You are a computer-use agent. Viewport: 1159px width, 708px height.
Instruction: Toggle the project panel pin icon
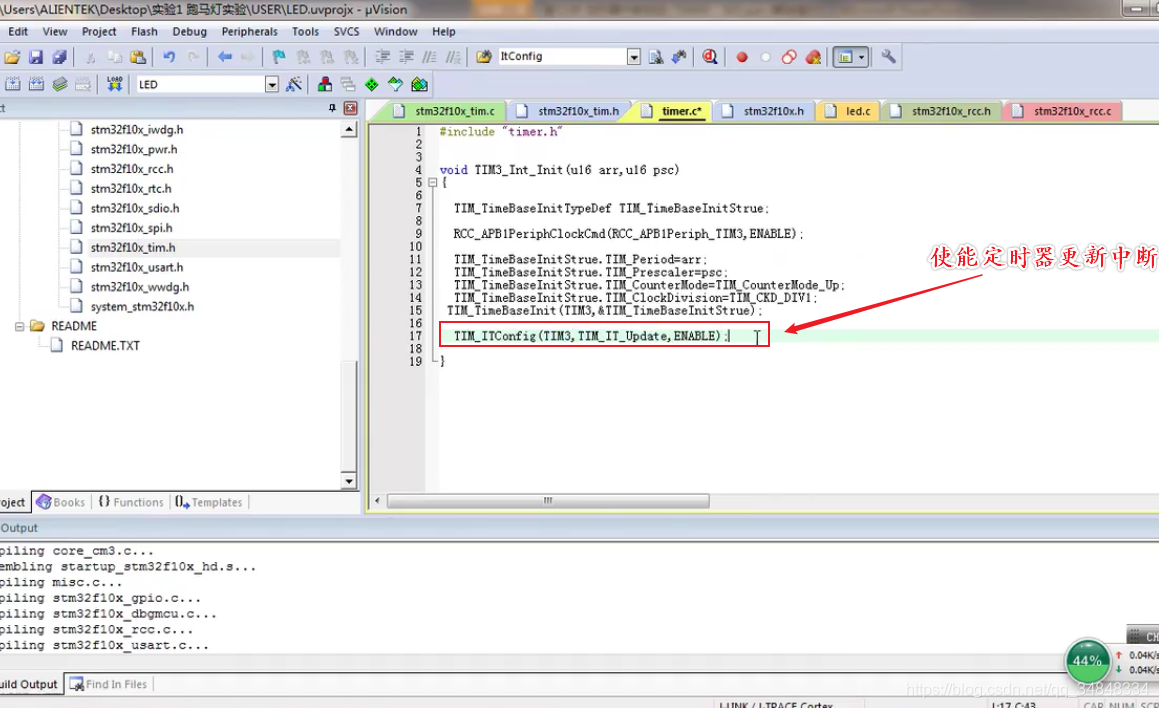point(332,108)
